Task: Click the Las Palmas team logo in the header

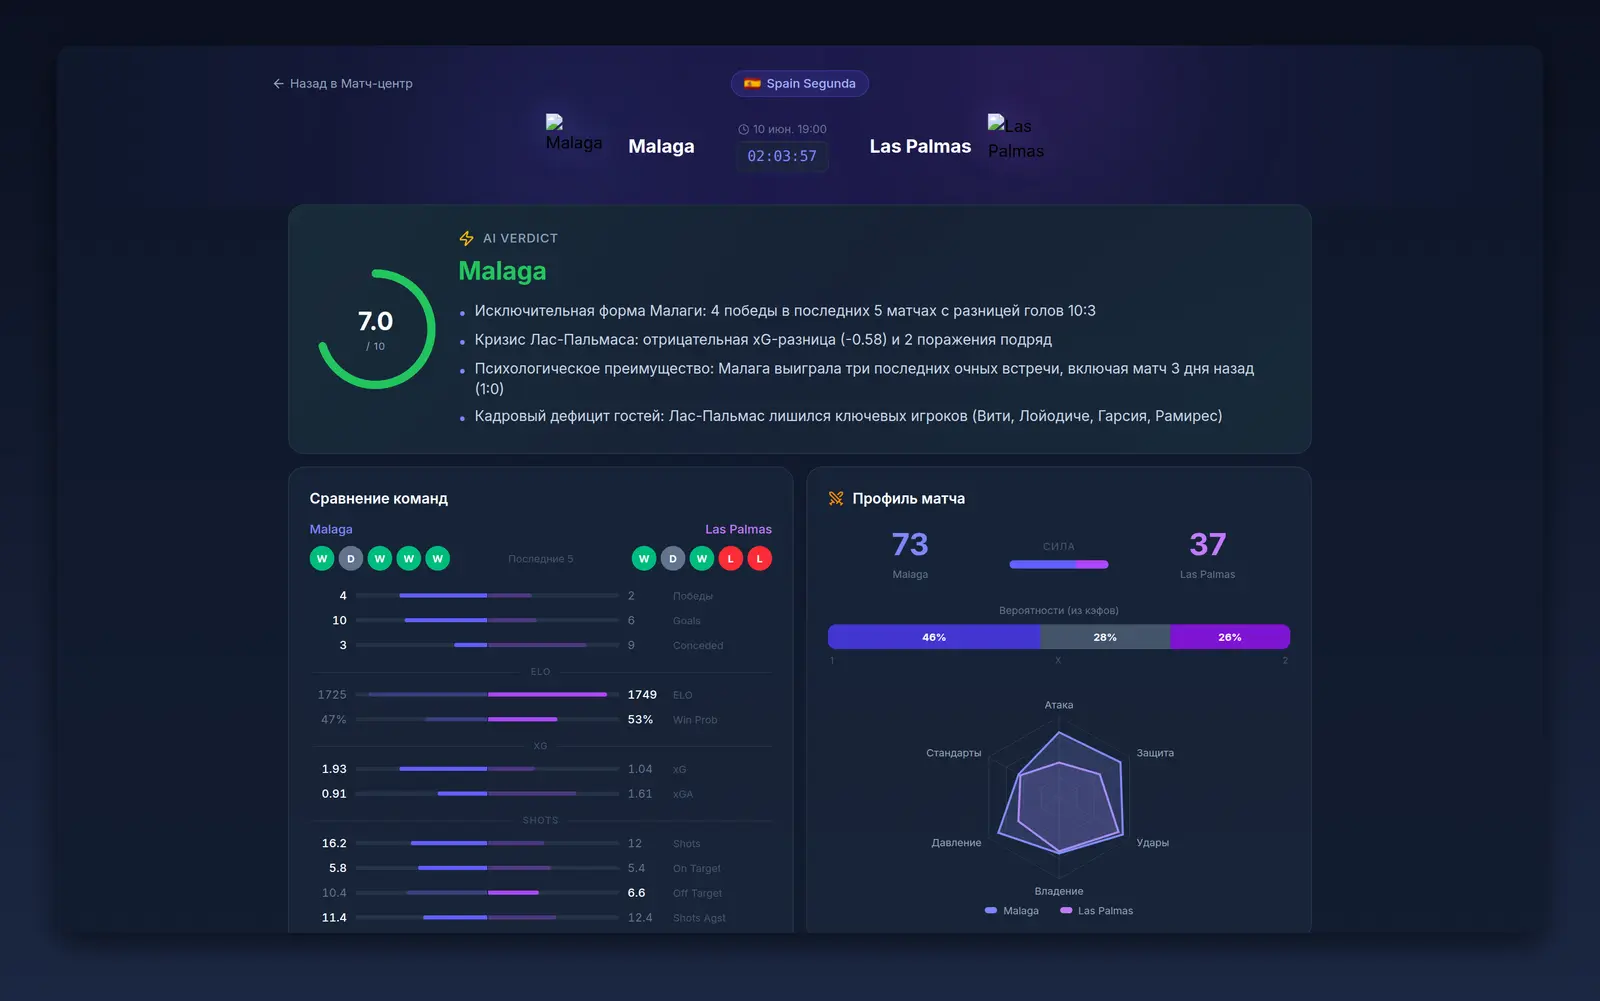Action: (x=1016, y=137)
